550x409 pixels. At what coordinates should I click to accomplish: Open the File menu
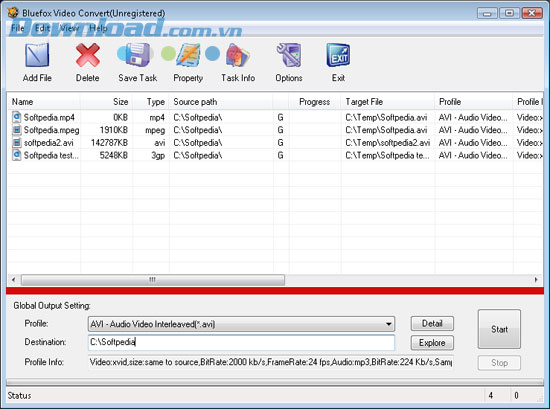[x=17, y=28]
